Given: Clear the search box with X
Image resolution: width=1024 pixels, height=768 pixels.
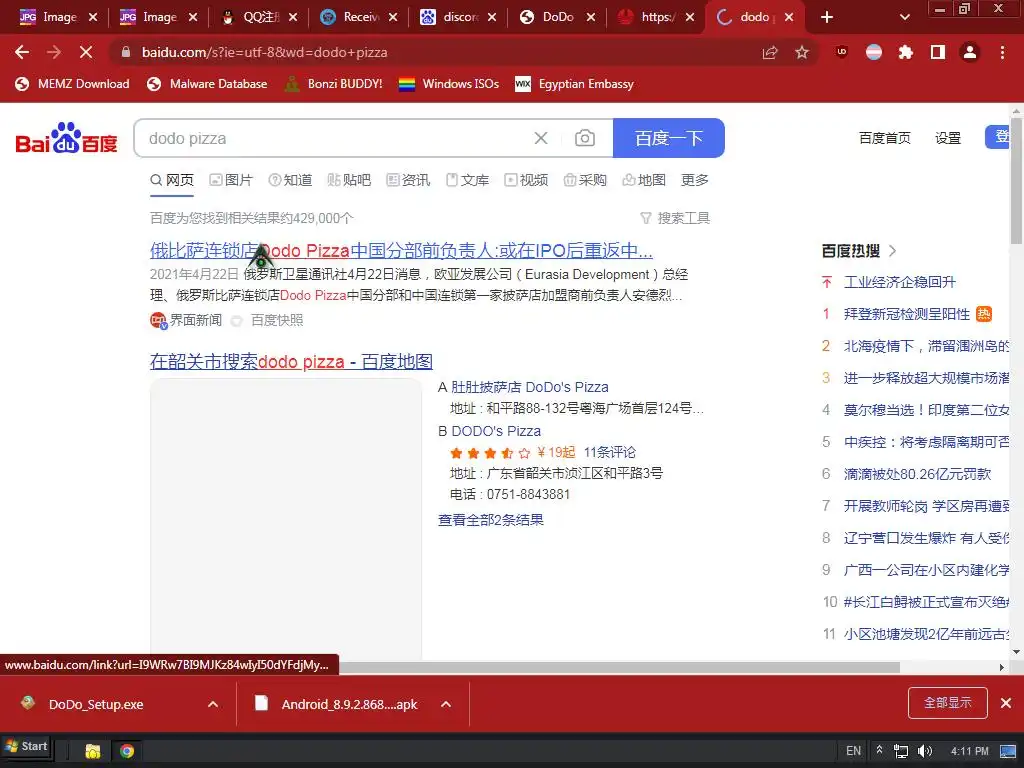Looking at the screenshot, I should (541, 138).
